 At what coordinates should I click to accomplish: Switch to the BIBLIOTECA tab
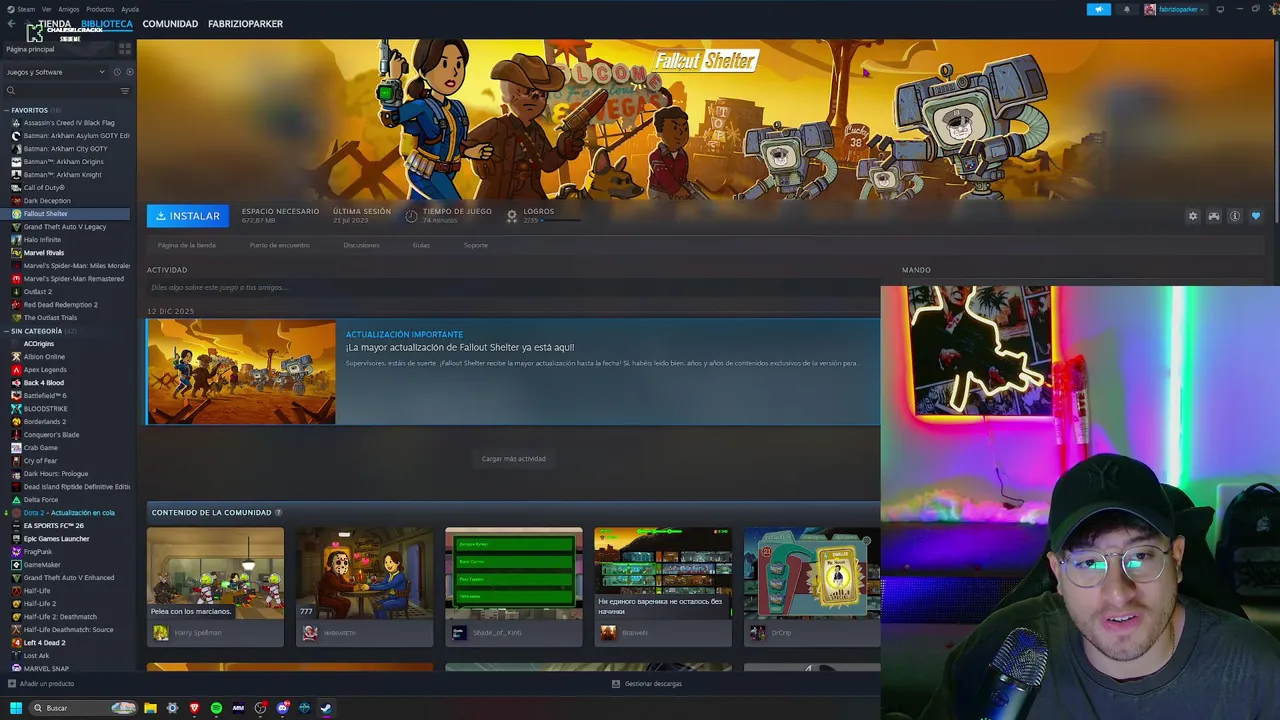coord(107,24)
